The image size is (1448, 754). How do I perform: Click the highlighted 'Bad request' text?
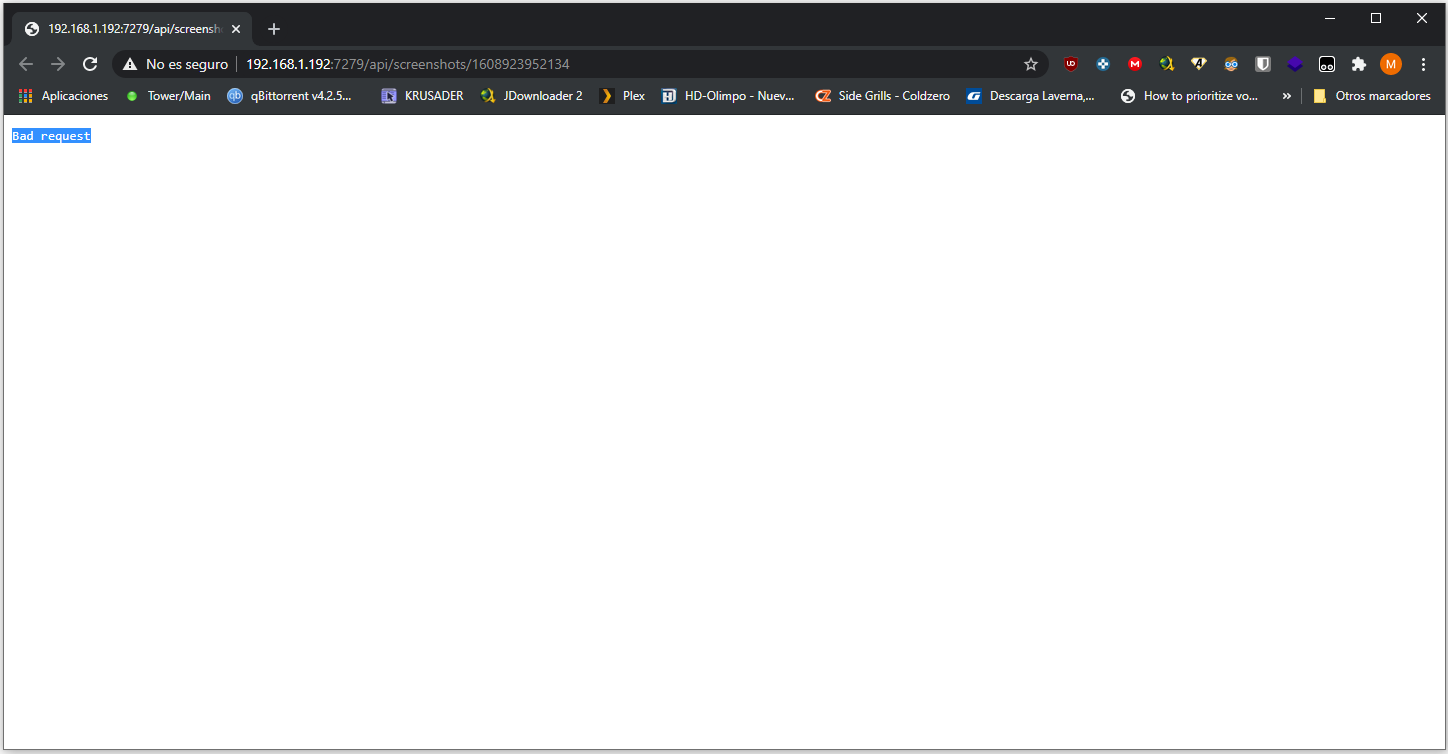pos(51,136)
